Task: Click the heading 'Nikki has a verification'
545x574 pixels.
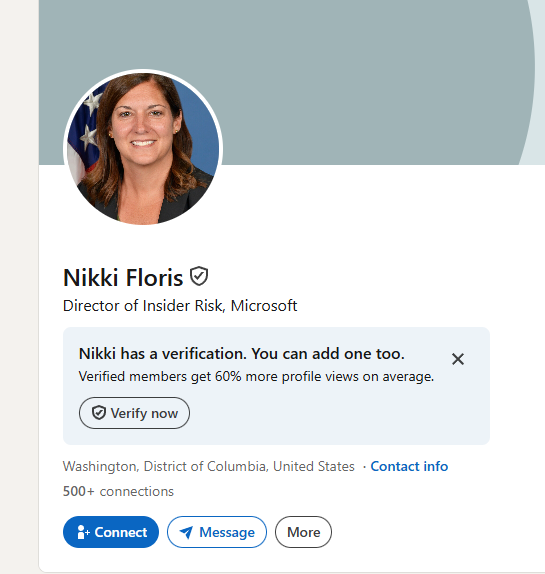Action: pyautogui.click(x=163, y=354)
